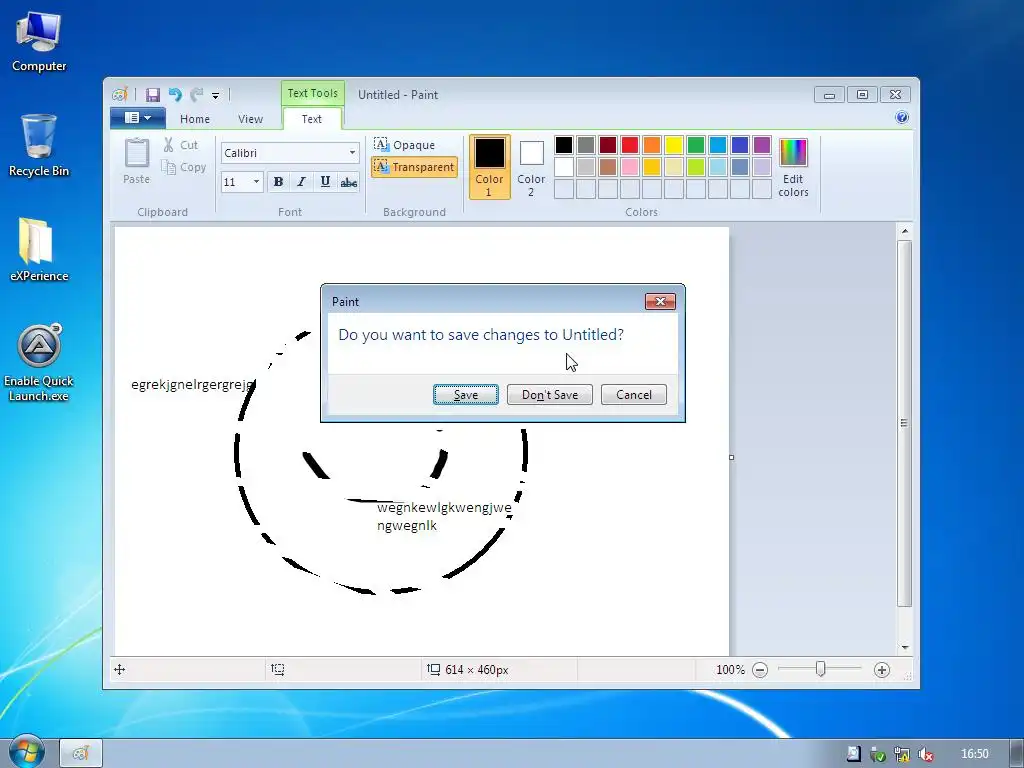Screen dimensions: 1024x768
Task: Open the Paint file menu button
Action: pyautogui.click(x=137, y=118)
